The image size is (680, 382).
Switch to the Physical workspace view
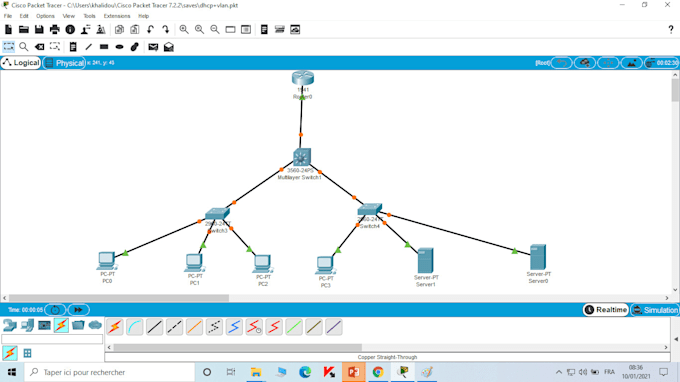64,63
